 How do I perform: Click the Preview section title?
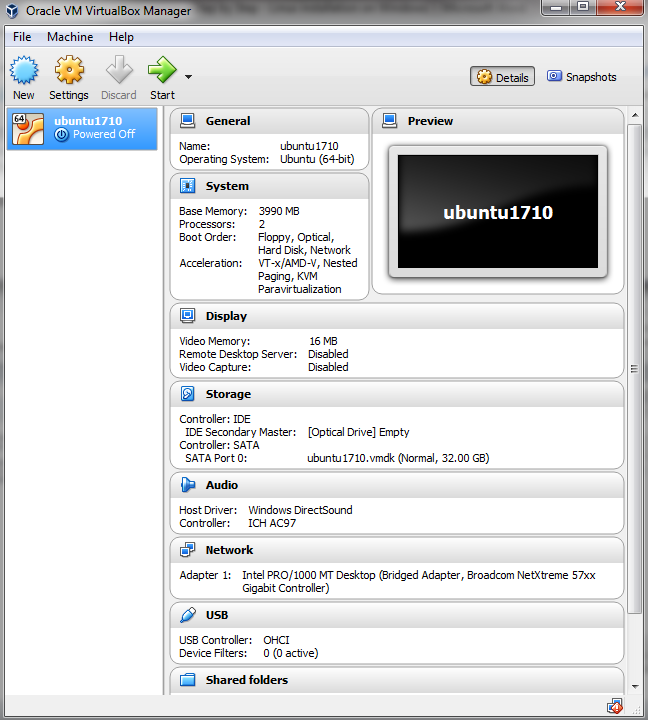430,121
